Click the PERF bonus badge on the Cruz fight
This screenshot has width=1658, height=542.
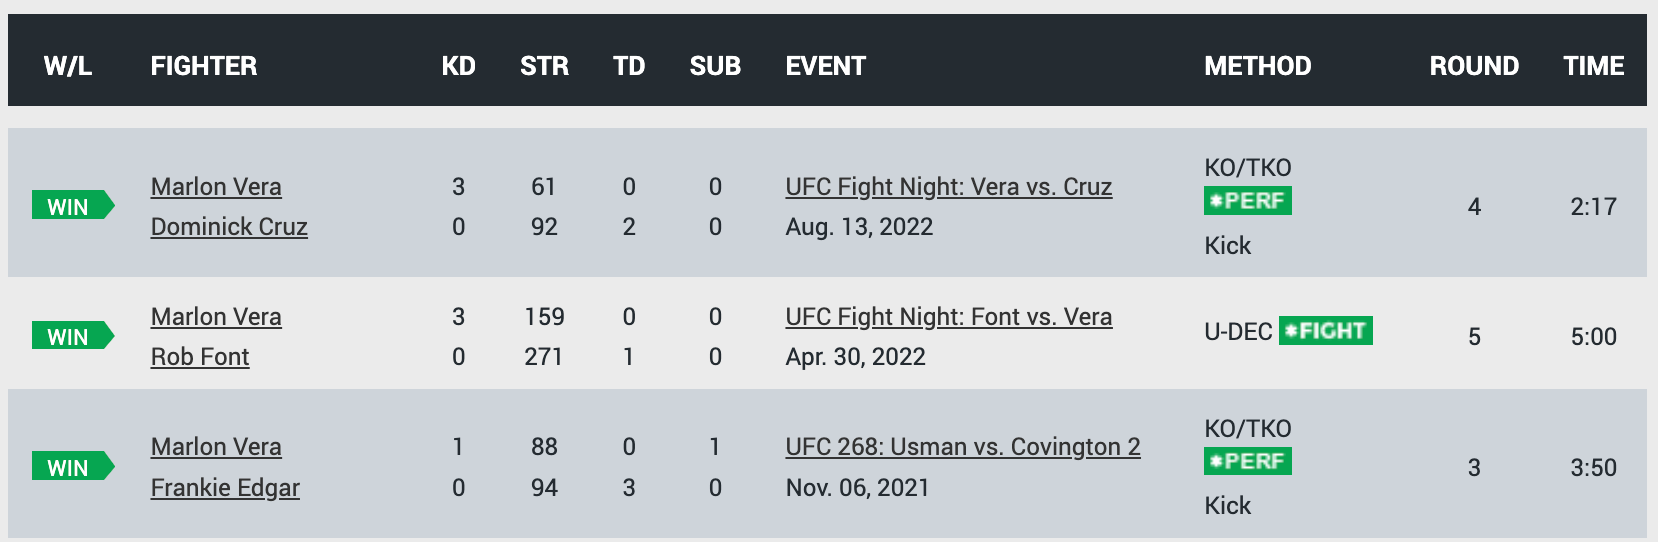pos(1248,201)
